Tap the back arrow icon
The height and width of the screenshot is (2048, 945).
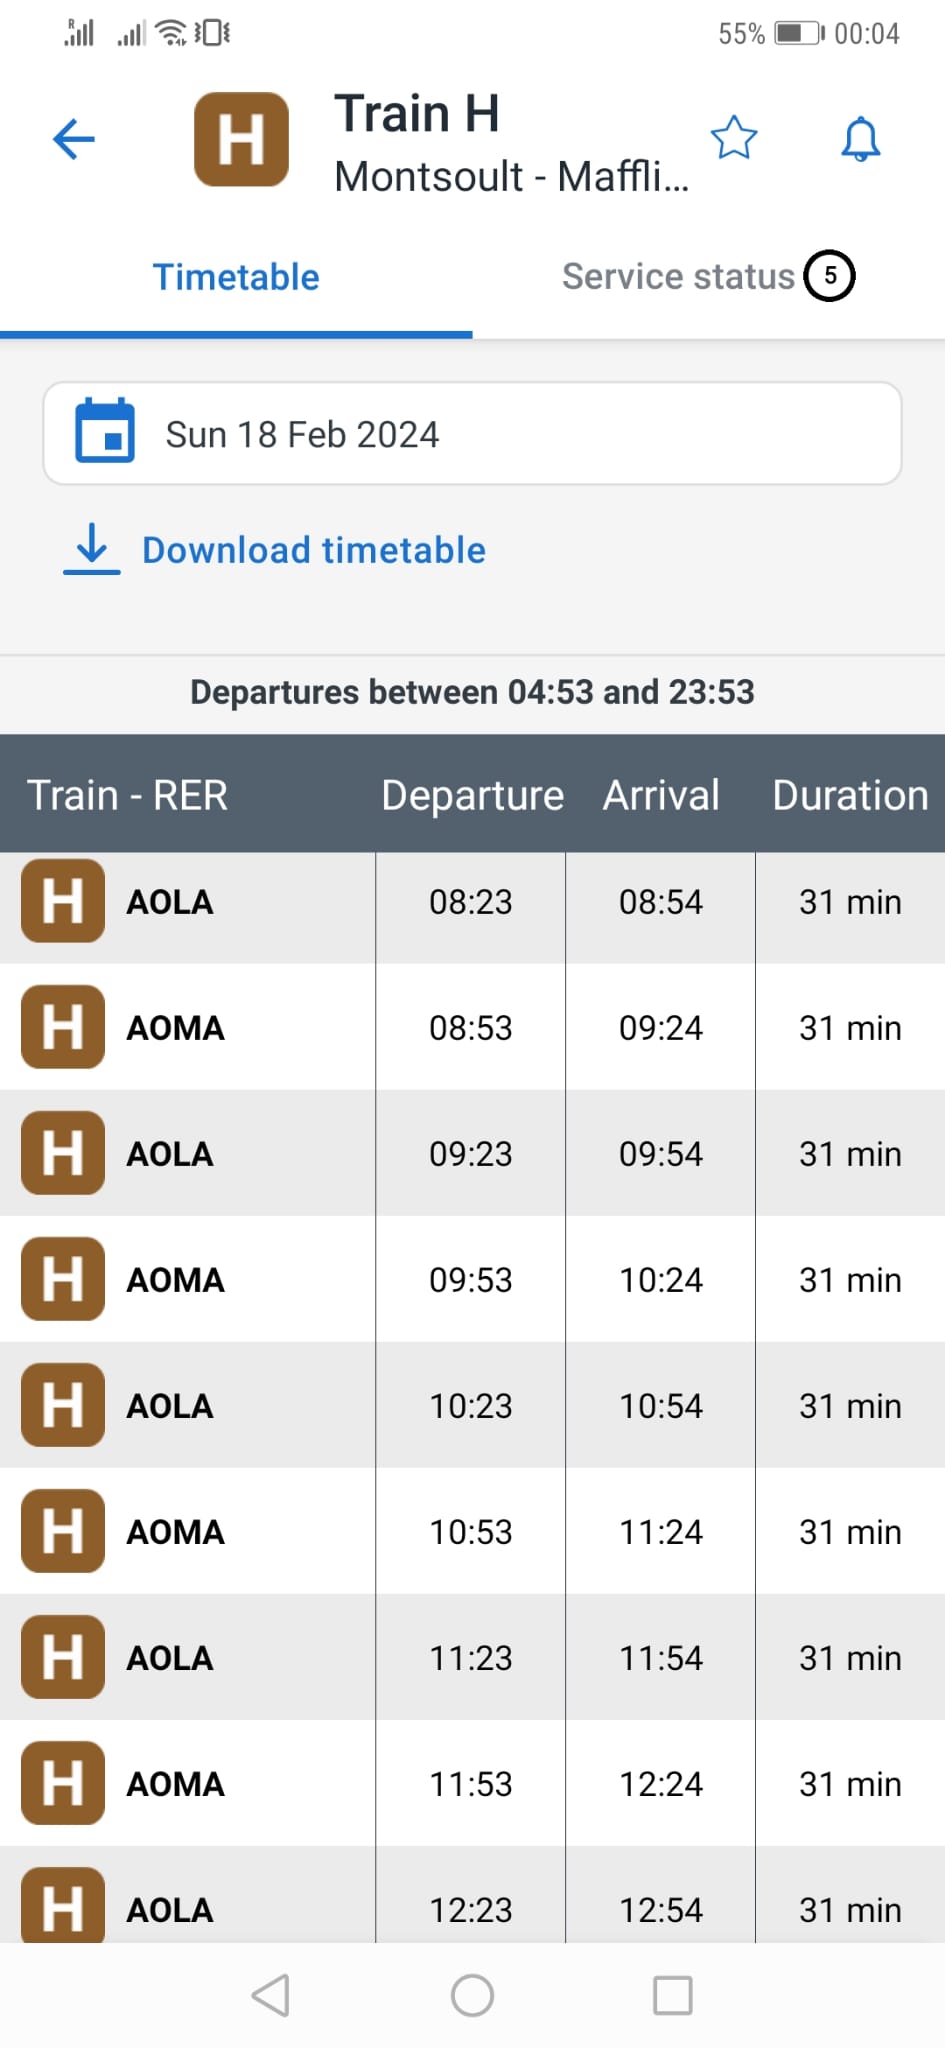coord(74,139)
